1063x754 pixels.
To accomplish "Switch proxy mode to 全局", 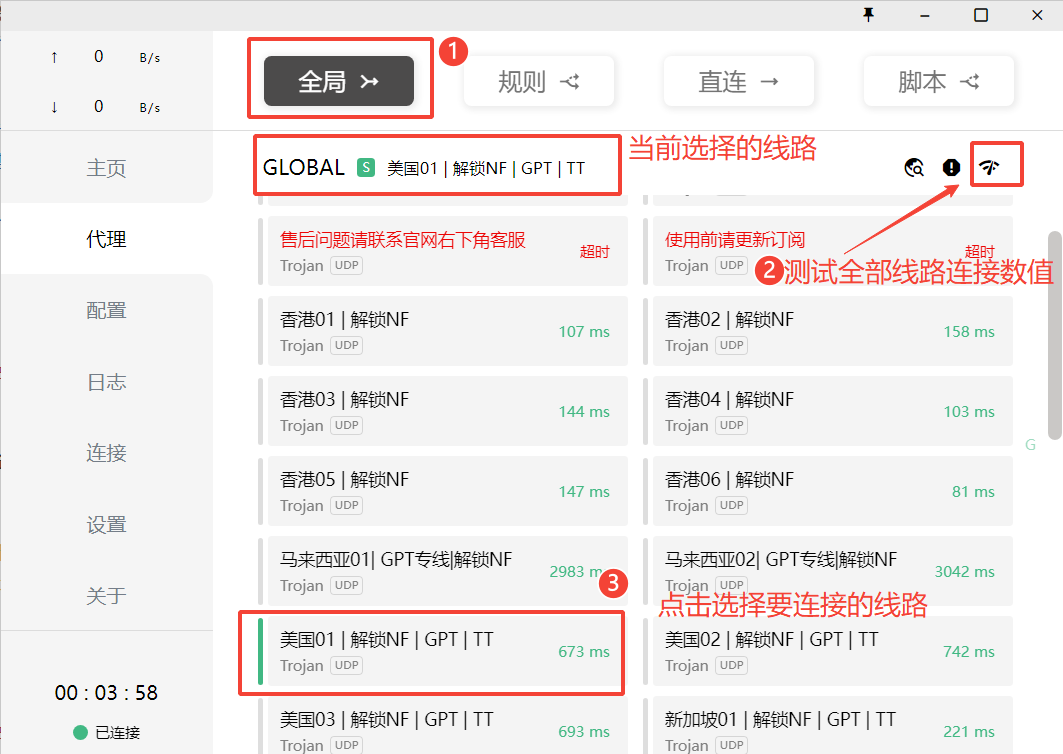I will [339, 81].
